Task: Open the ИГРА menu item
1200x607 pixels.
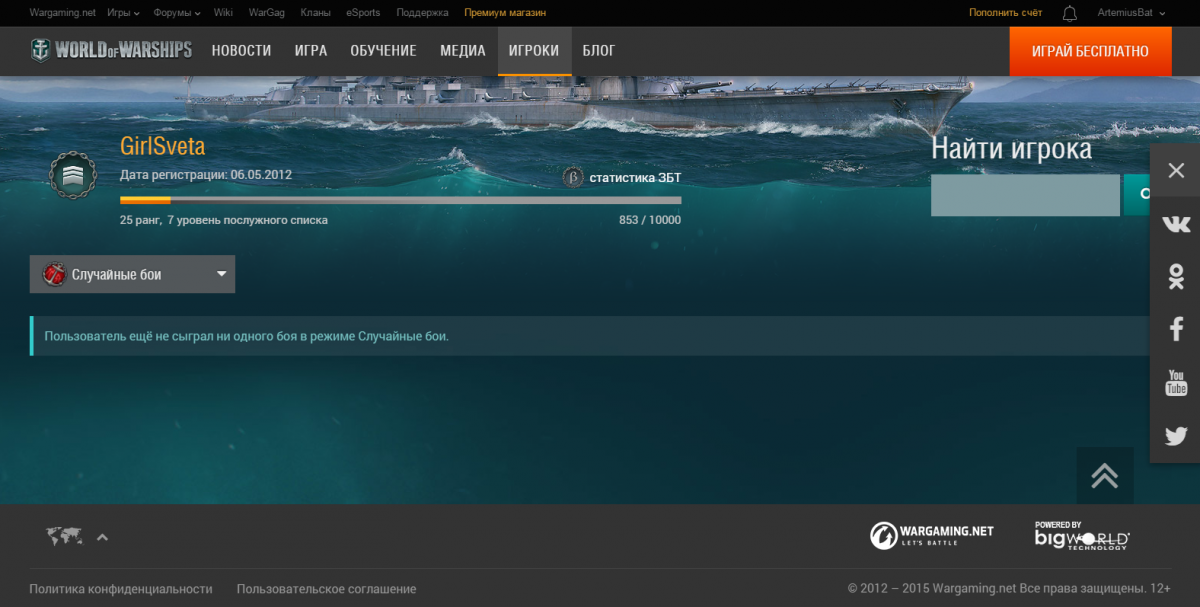Action: [311, 51]
